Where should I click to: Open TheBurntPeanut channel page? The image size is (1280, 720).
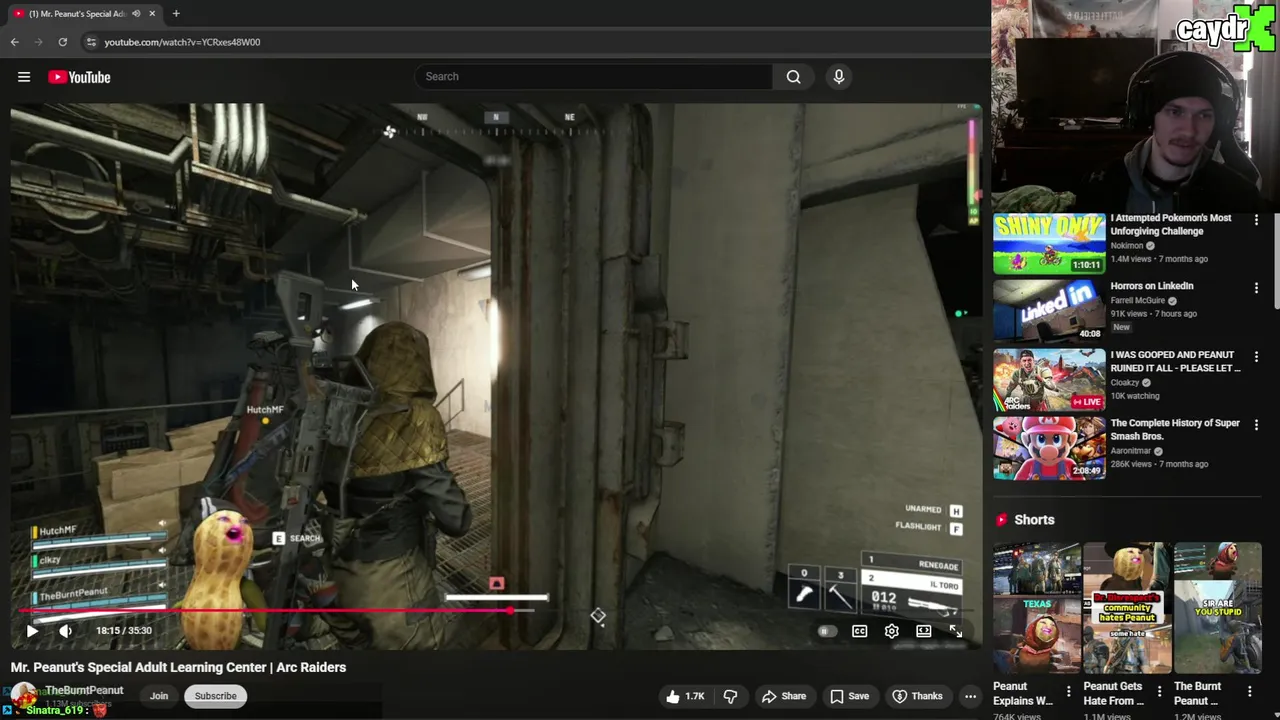[84, 690]
